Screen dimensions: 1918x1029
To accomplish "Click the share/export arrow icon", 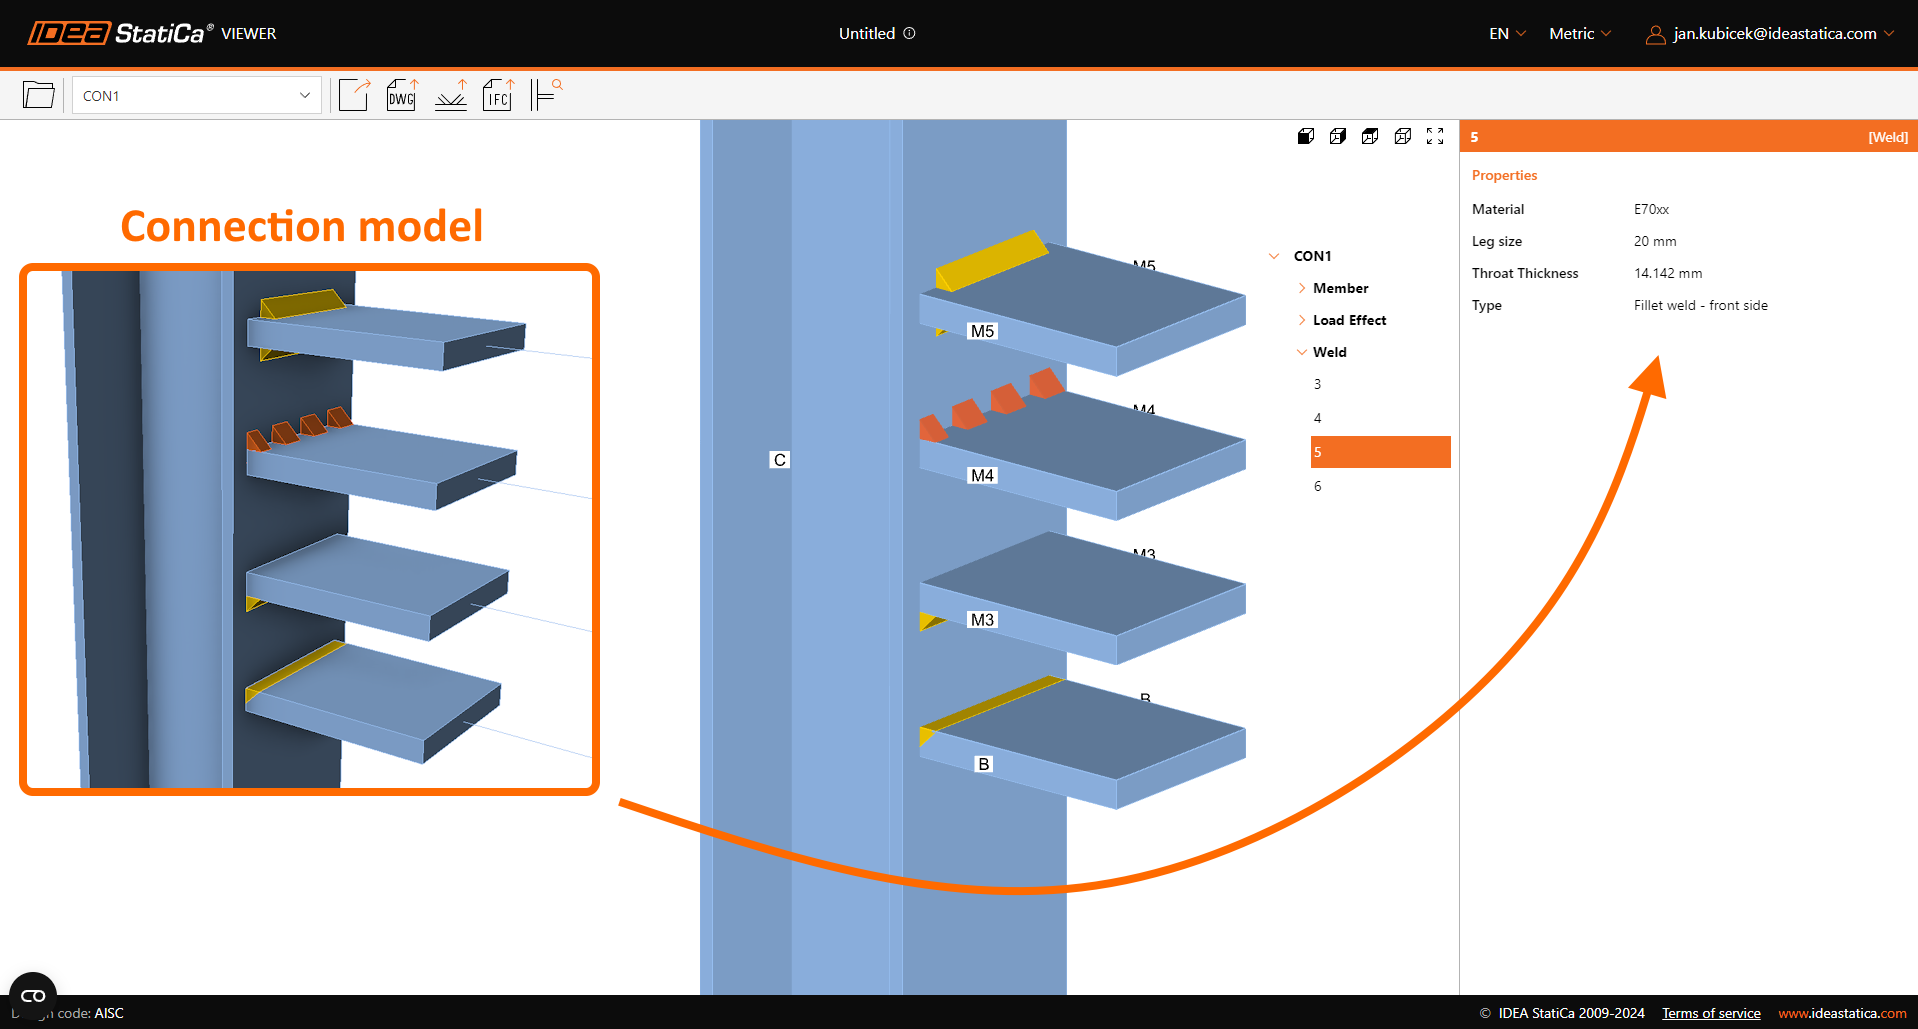I will pyautogui.click(x=354, y=95).
